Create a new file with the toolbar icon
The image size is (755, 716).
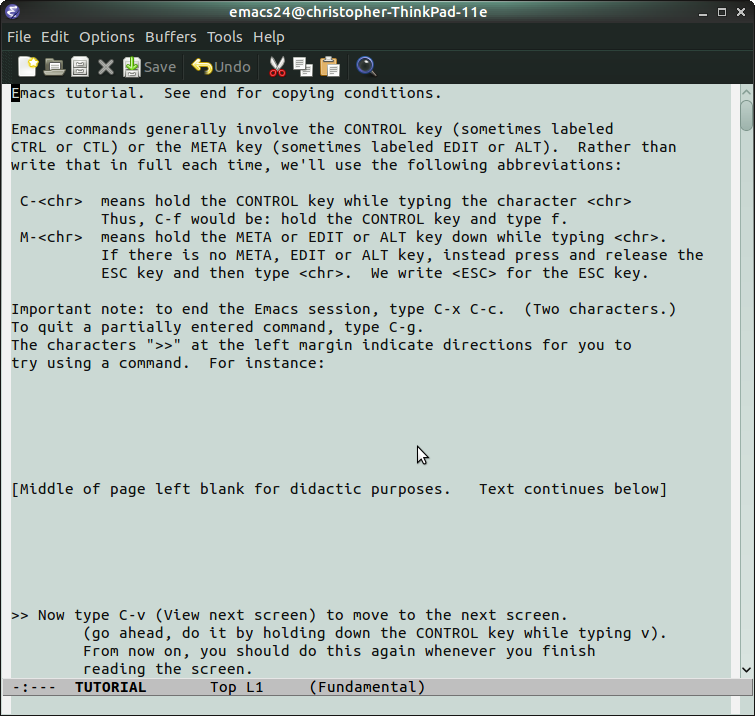click(x=28, y=66)
